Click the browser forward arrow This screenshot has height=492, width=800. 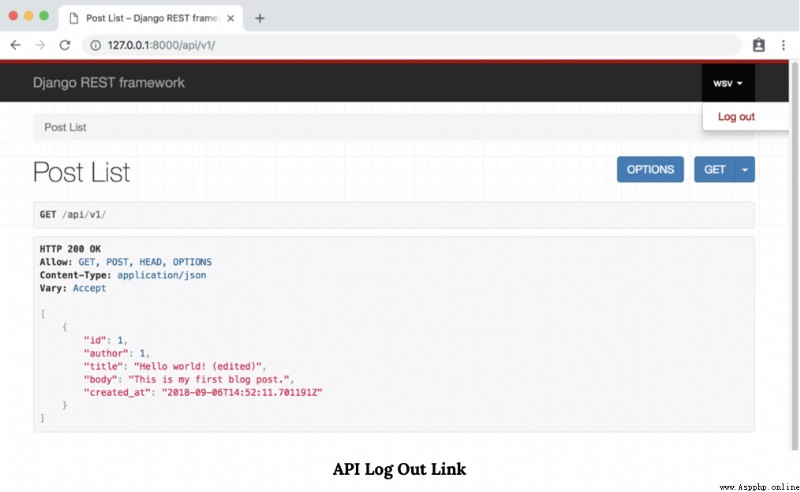(40, 45)
